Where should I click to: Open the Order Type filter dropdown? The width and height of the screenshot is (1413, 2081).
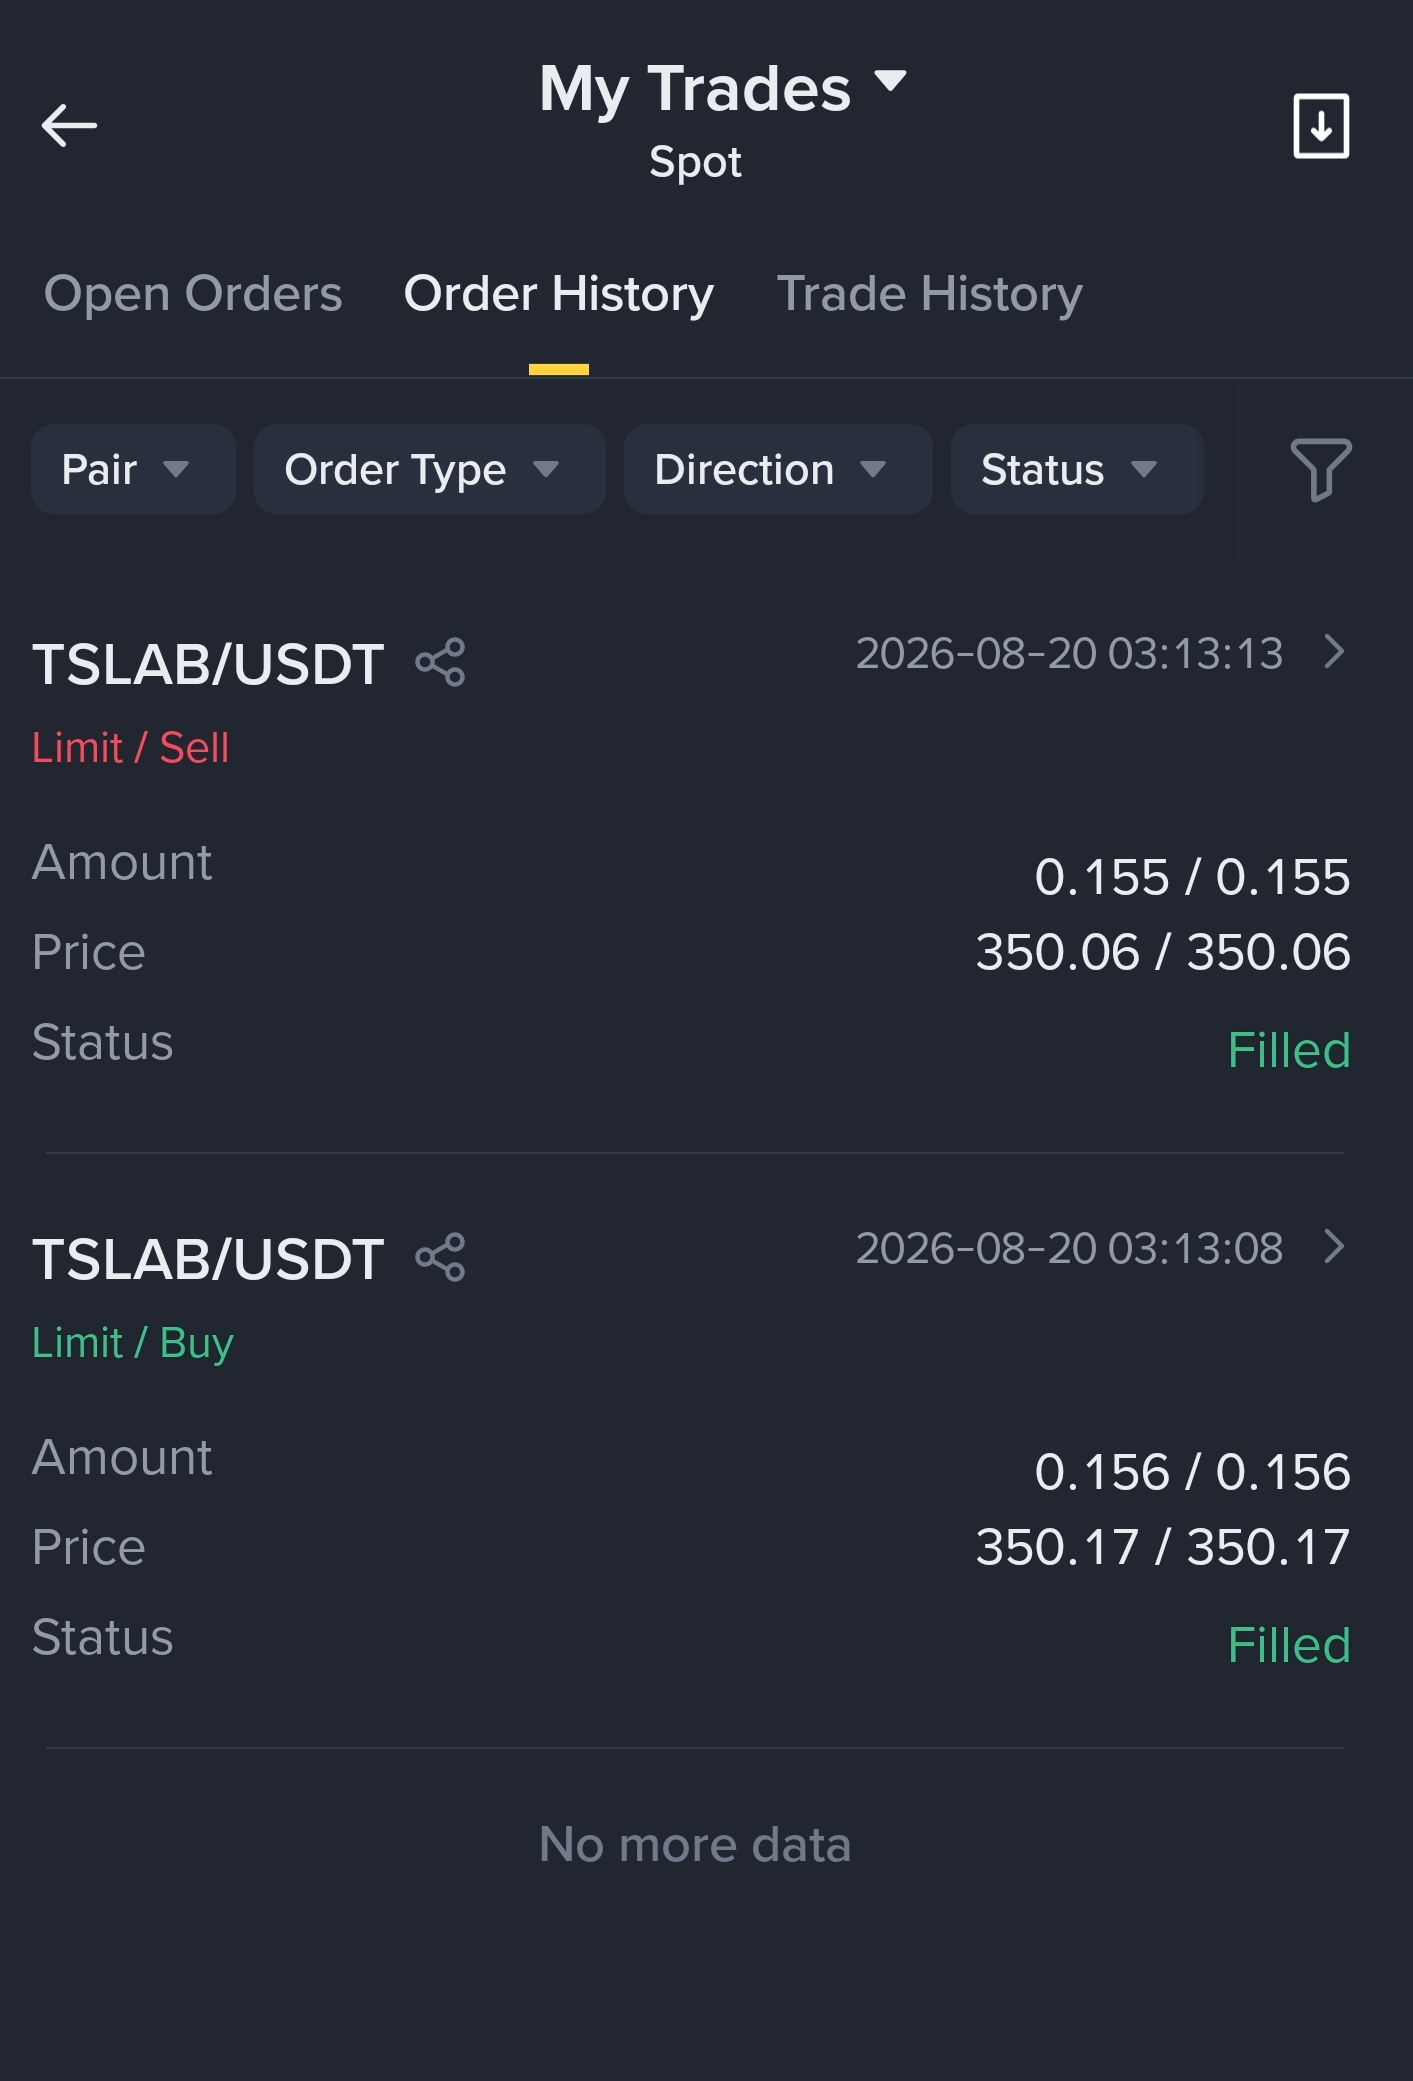pos(430,469)
